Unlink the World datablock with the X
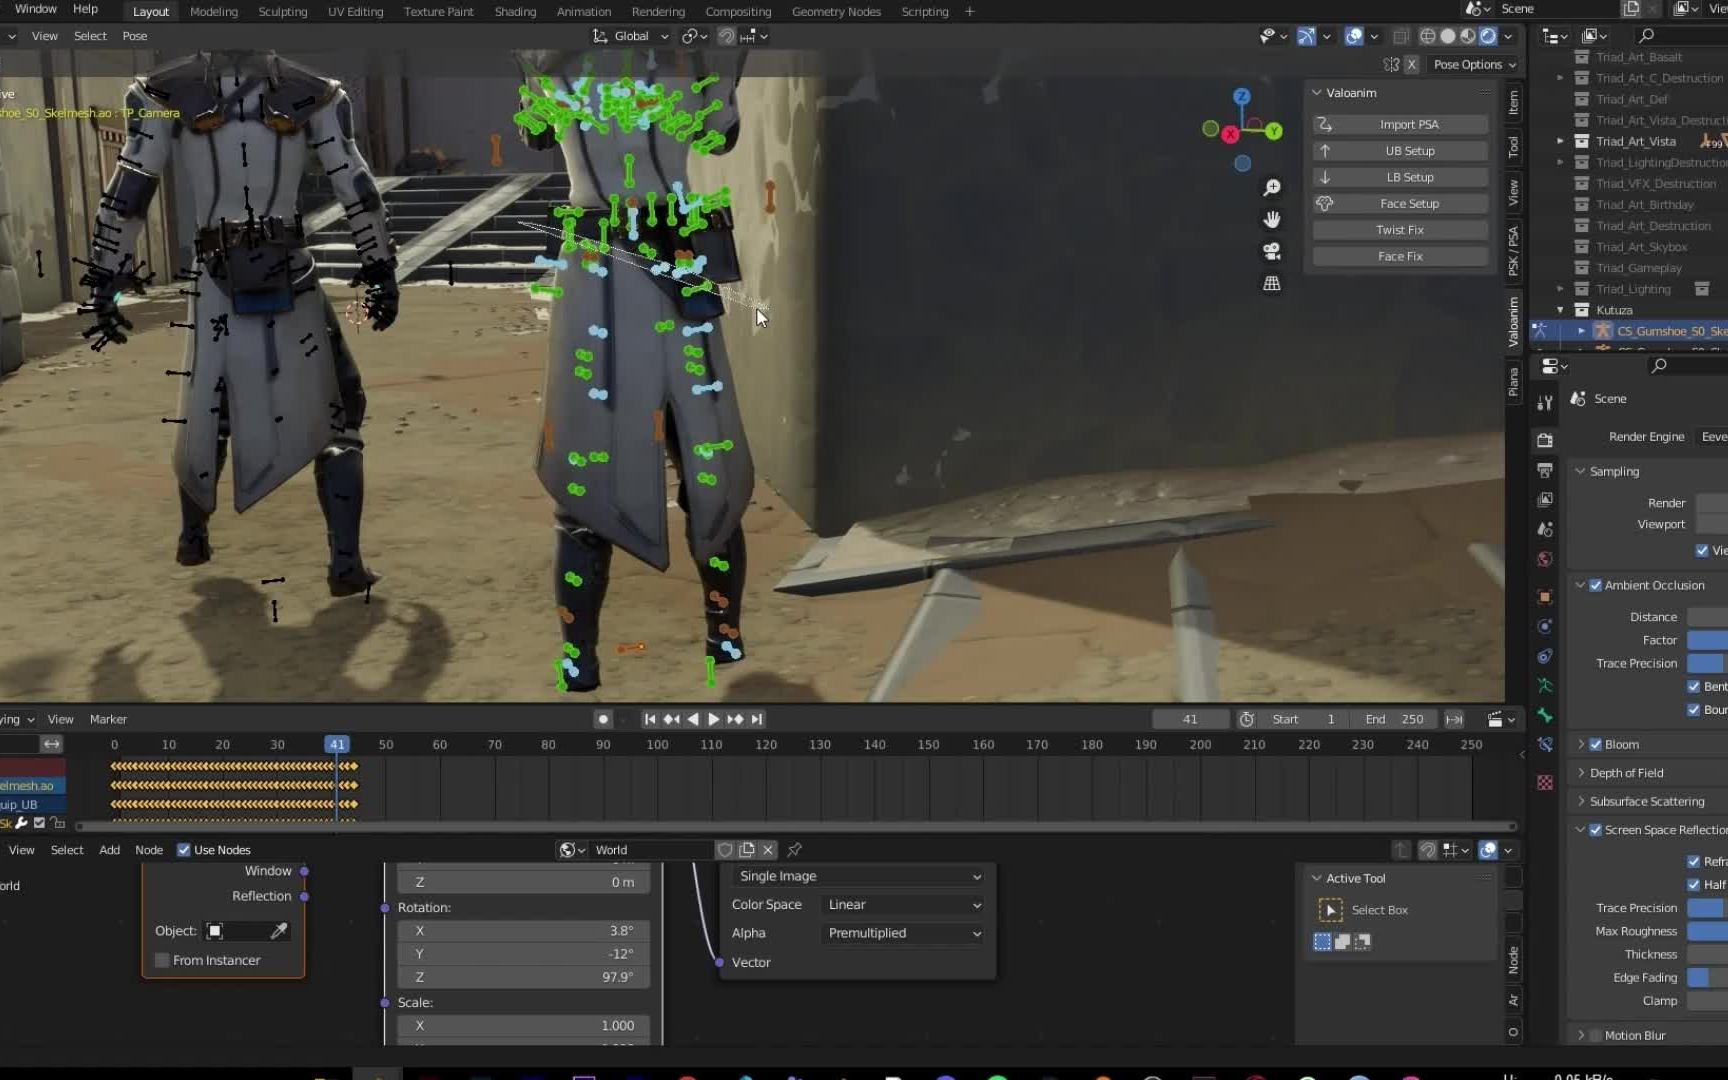 click(x=768, y=850)
